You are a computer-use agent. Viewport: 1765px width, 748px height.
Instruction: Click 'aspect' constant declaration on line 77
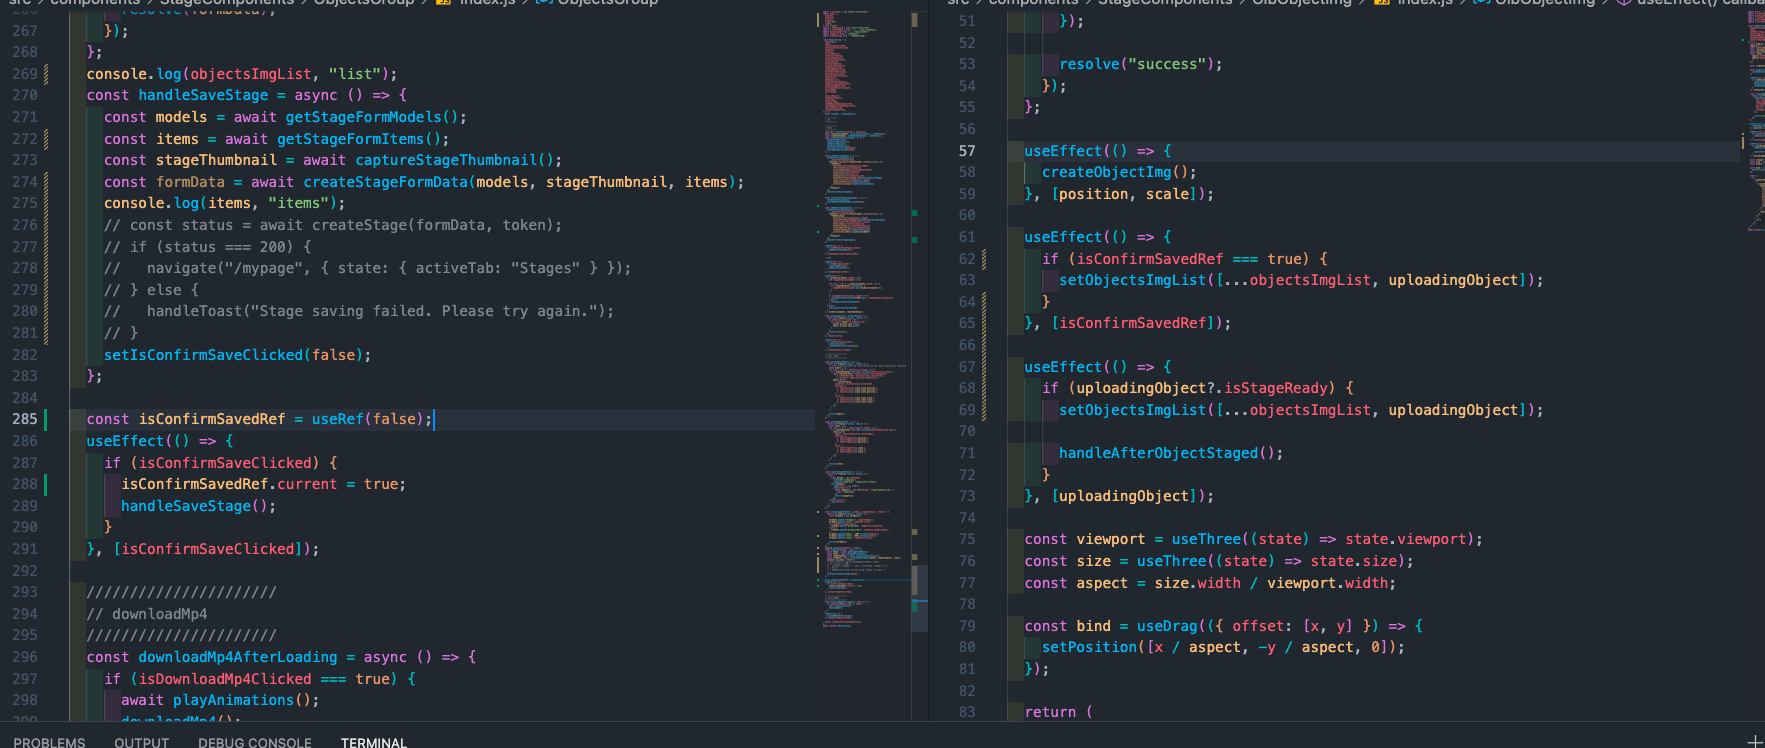click(x=1102, y=583)
